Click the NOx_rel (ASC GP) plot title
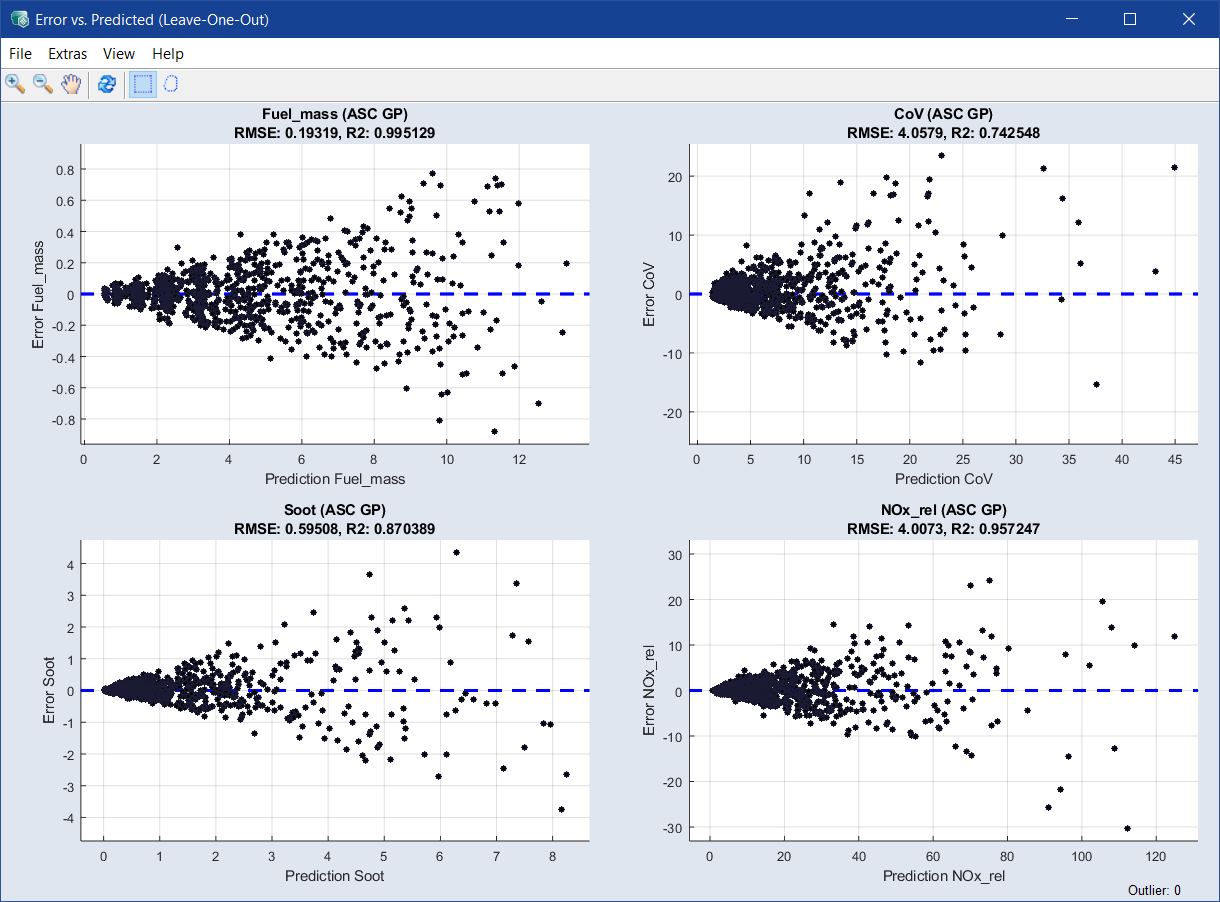 (946, 511)
